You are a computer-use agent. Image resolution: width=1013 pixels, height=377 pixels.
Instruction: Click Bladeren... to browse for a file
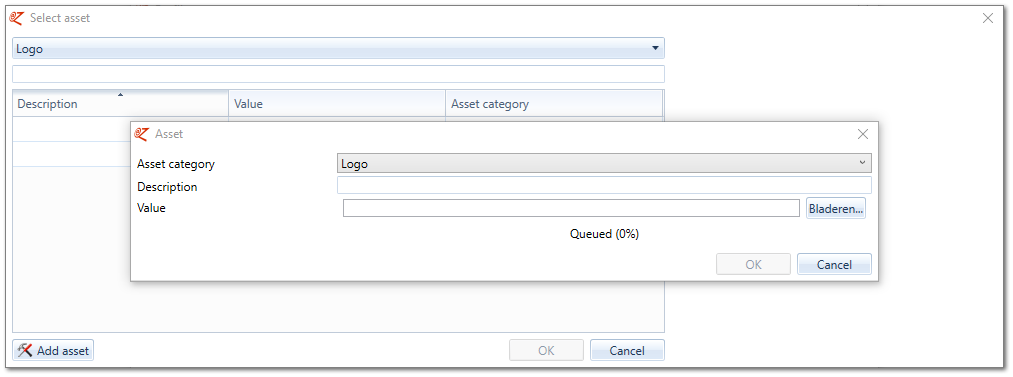point(836,209)
